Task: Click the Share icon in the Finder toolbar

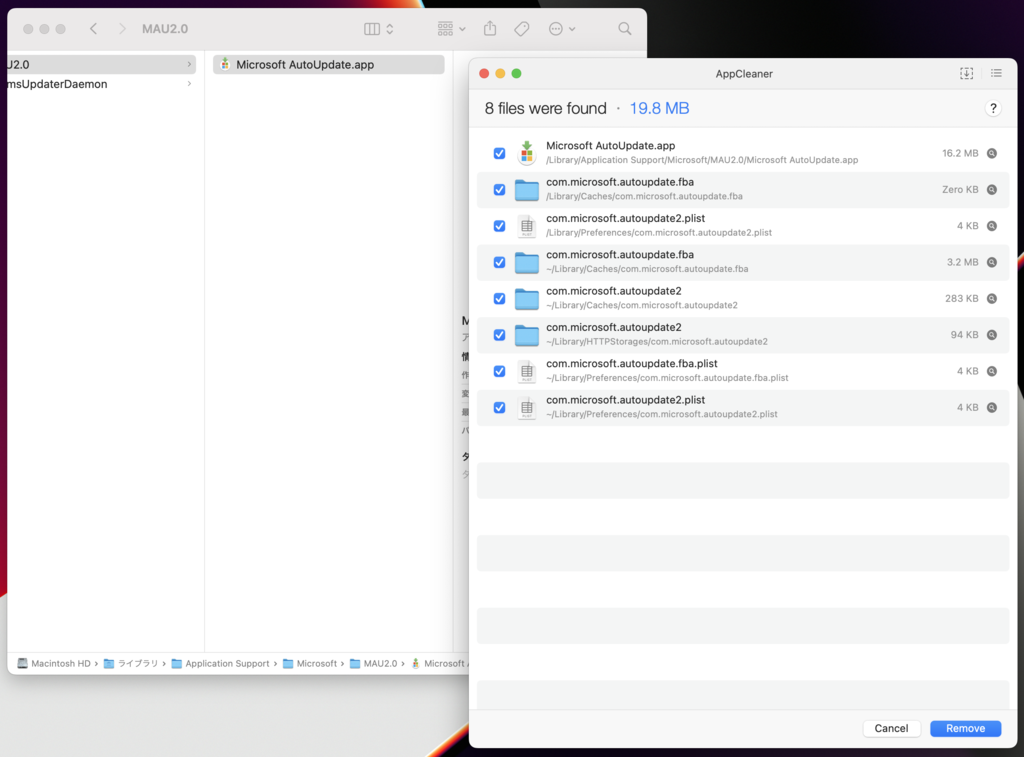Action: (x=489, y=29)
